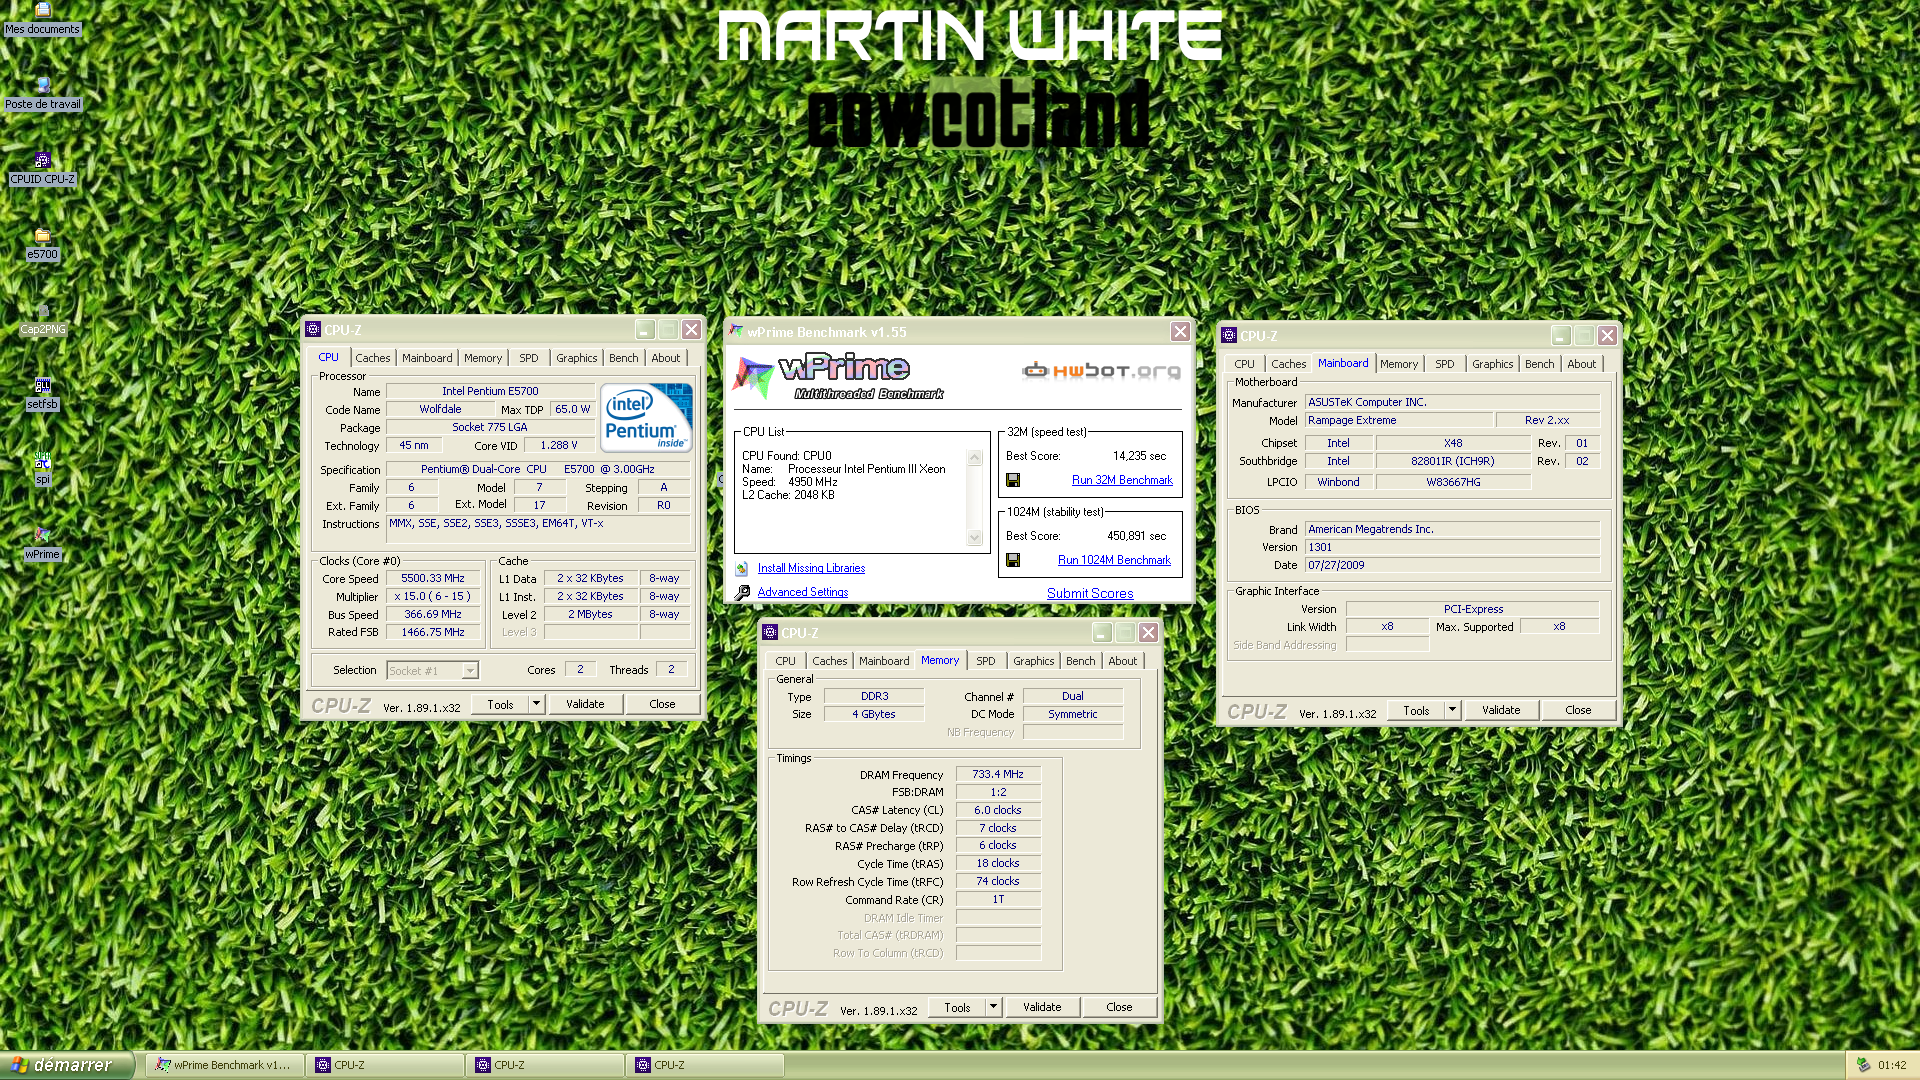Image resolution: width=1920 pixels, height=1080 pixels.
Task: Click the DRAM Frequency 733.4 MHz value
Action: (x=998, y=774)
